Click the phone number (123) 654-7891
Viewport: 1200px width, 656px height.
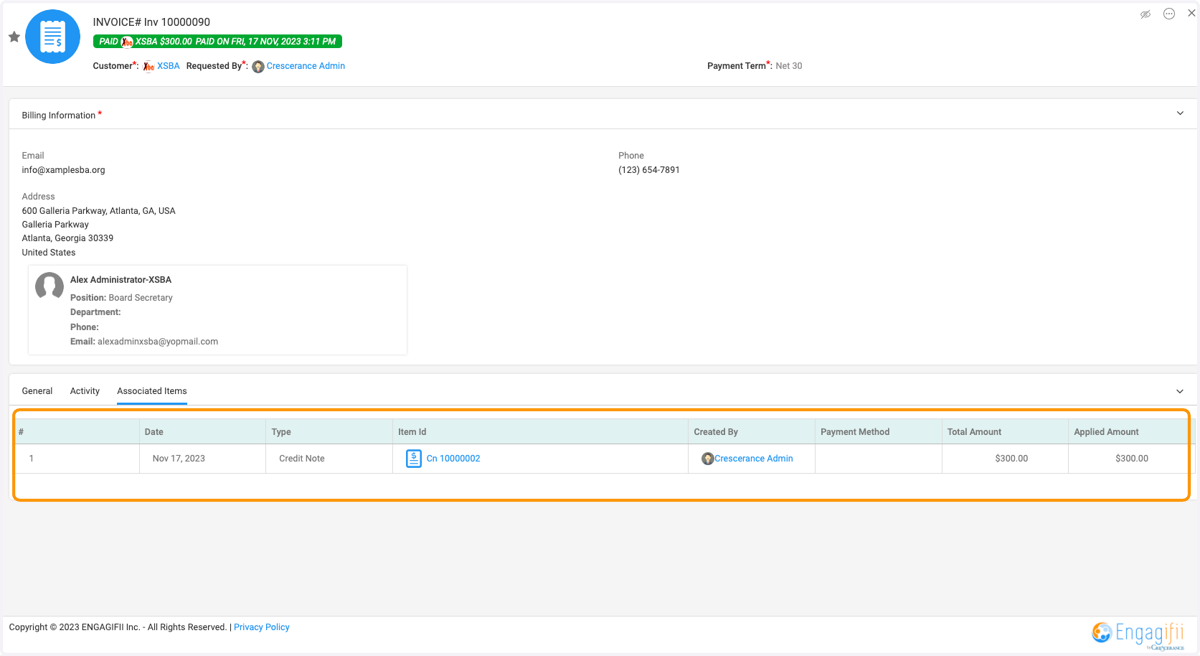(649, 170)
